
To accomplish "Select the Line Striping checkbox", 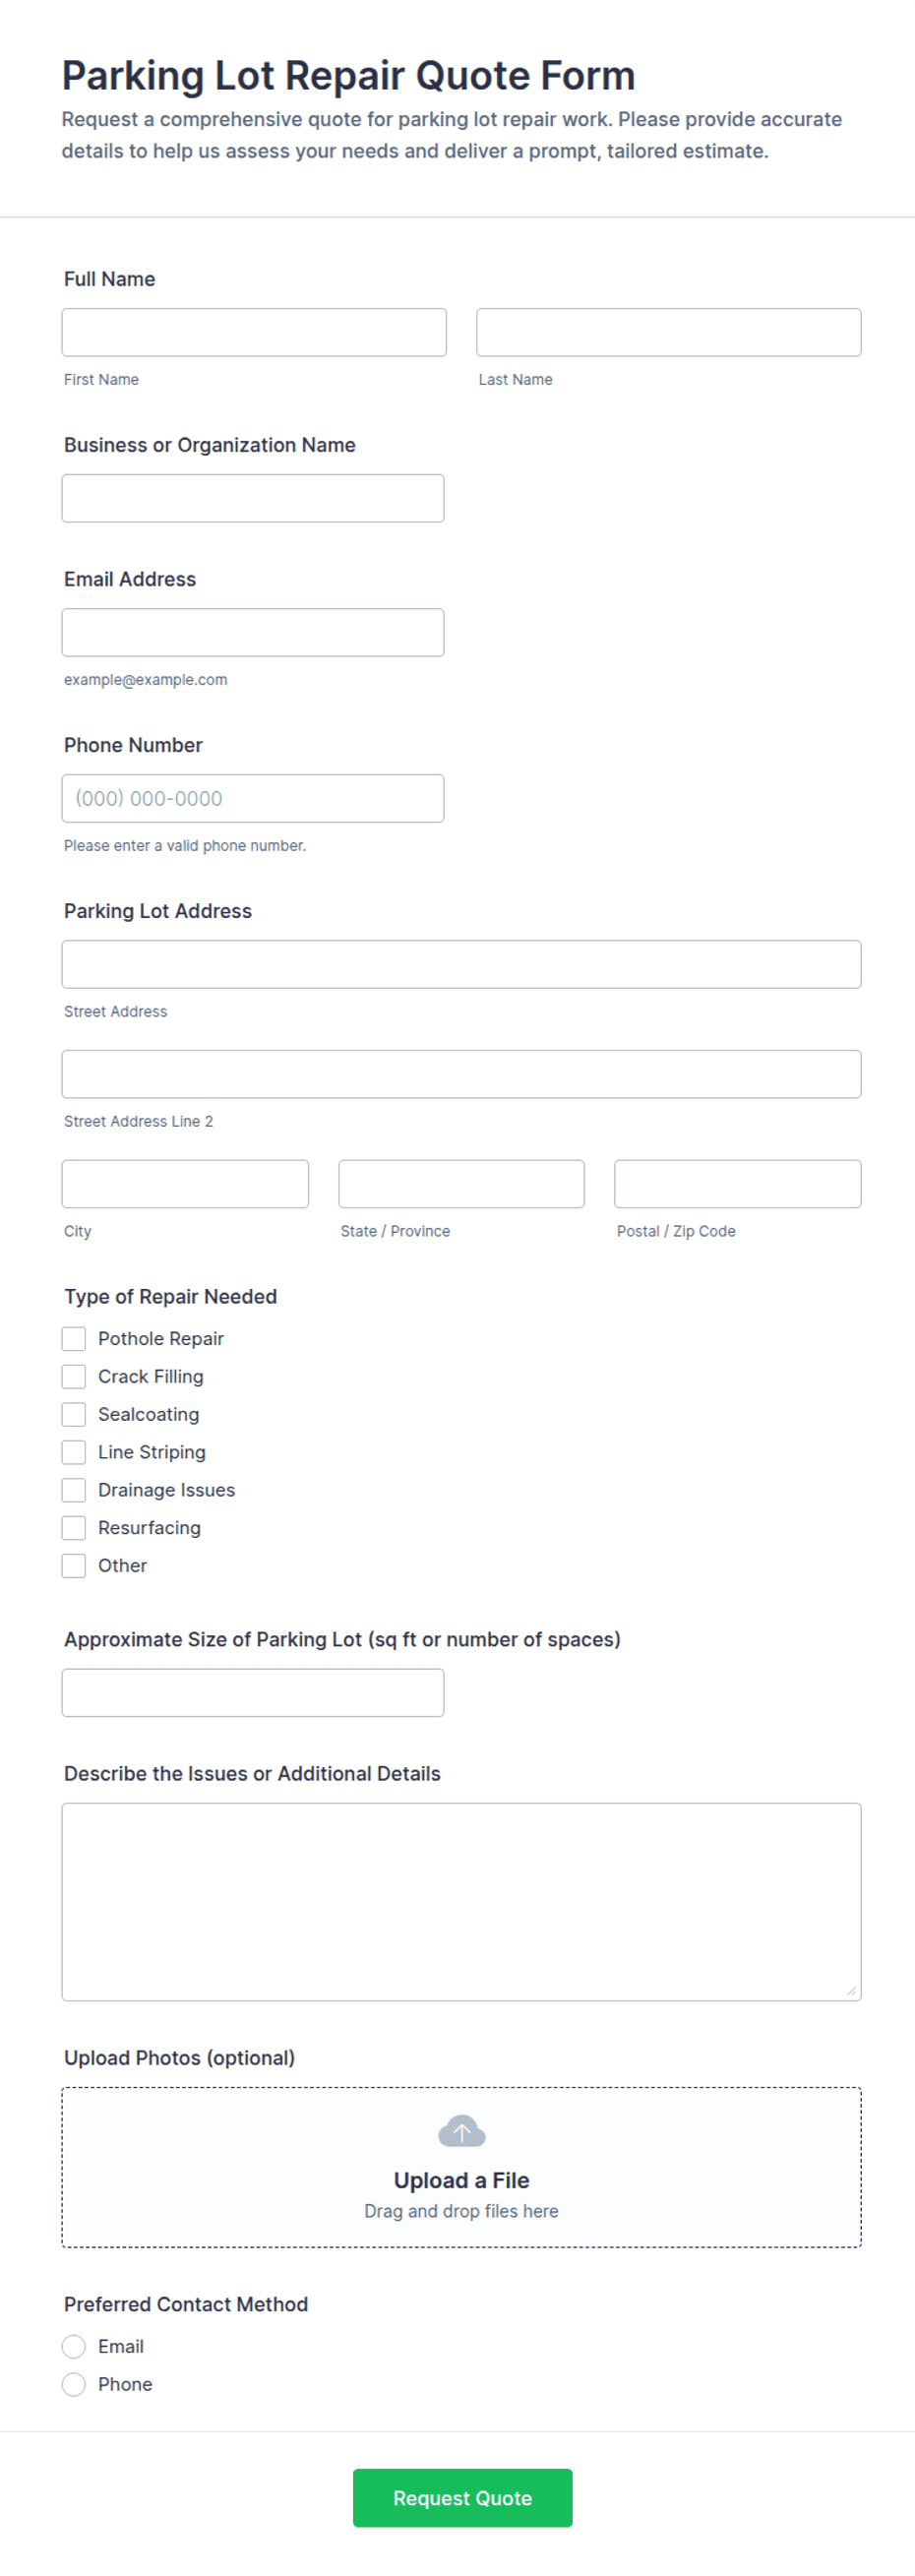I will (x=74, y=1452).
